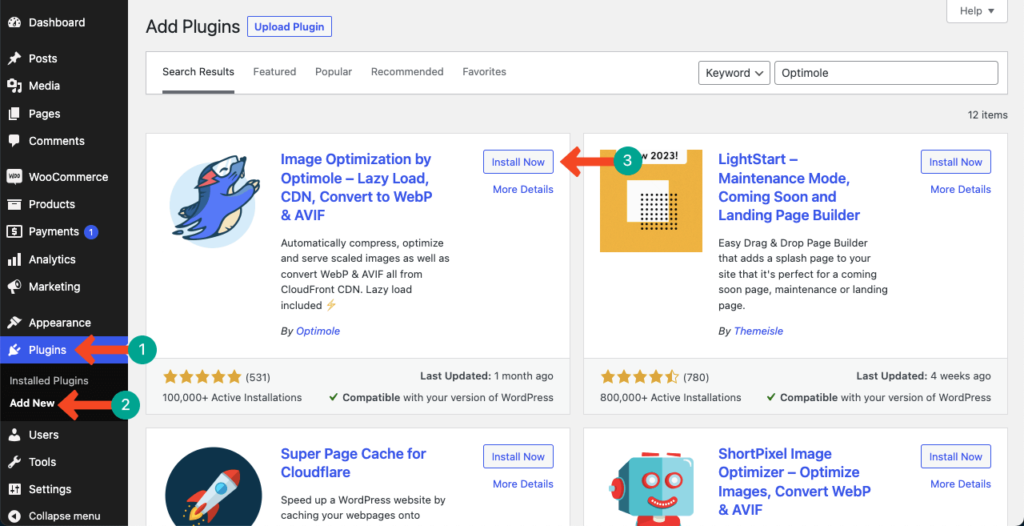
Task: Click the Pages icon in sidebar
Action: pos(14,114)
